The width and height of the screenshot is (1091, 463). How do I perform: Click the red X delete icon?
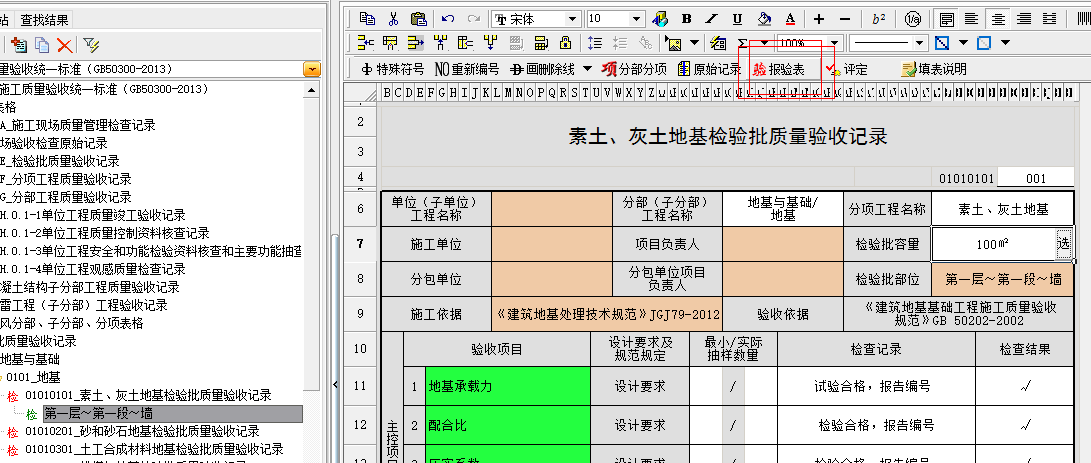64,44
